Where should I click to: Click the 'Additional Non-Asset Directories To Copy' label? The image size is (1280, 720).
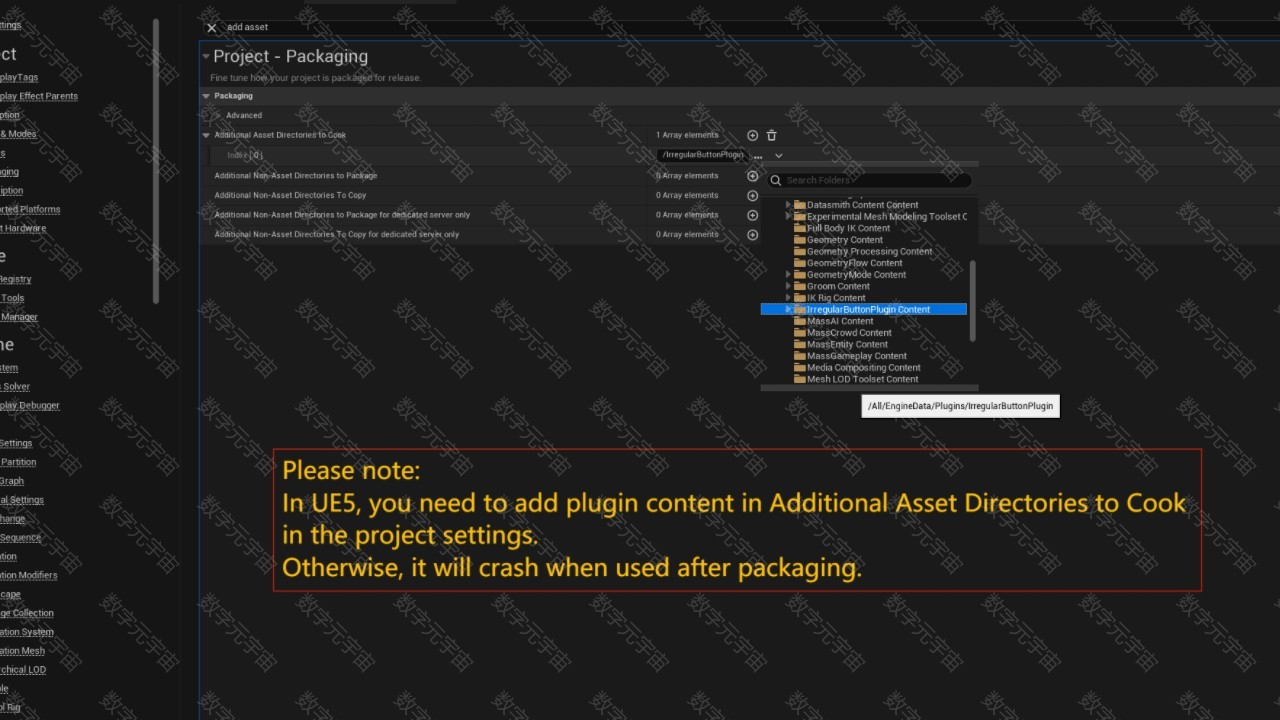pos(290,196)
